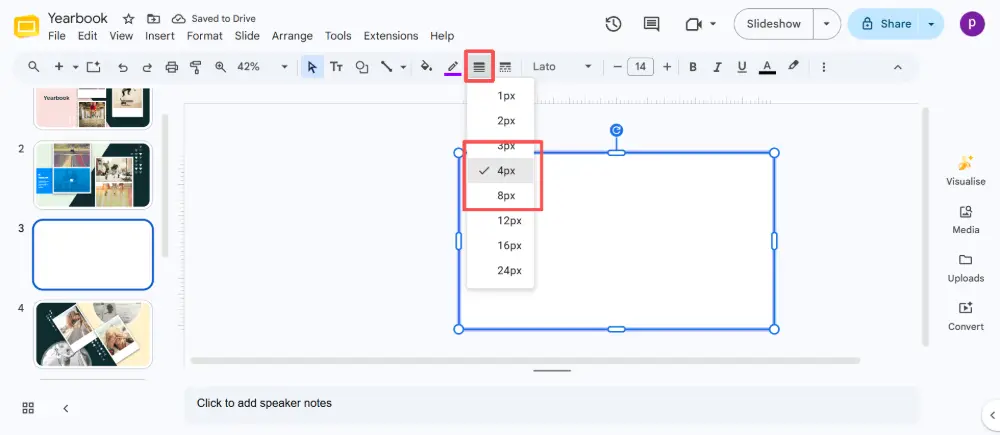Print the presentation

point(172,67)
